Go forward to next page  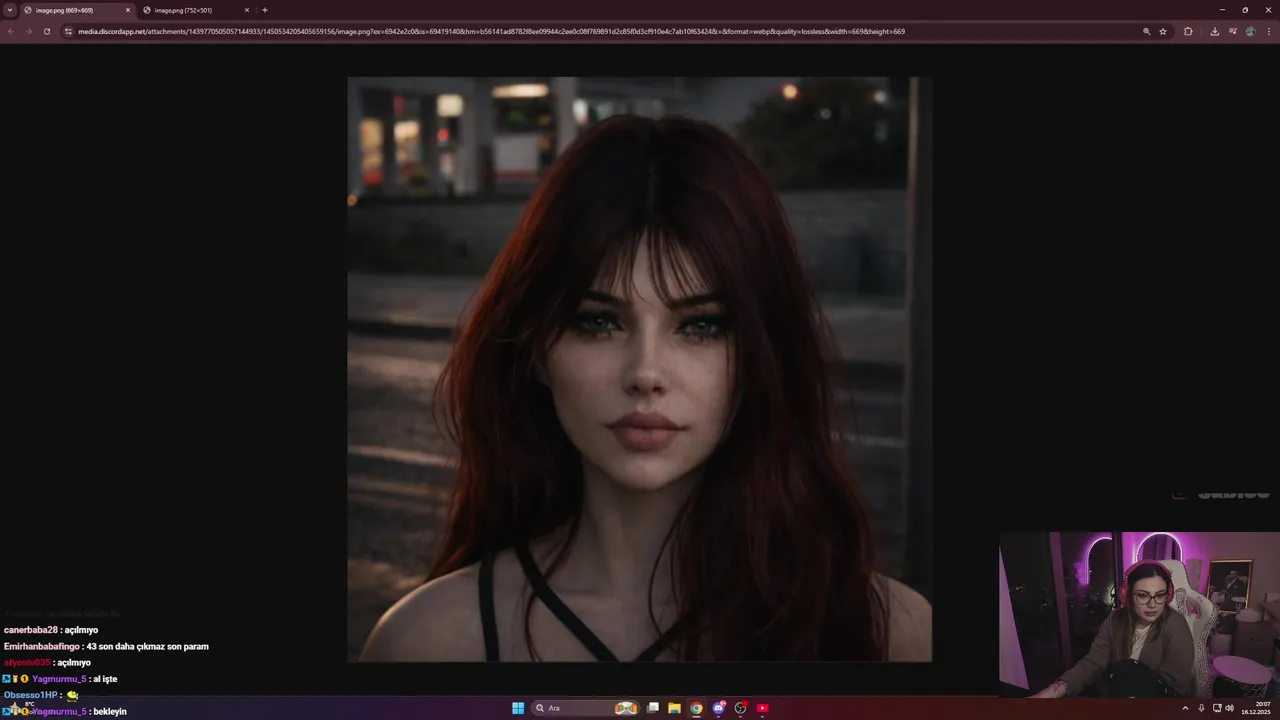coord(28,31)
